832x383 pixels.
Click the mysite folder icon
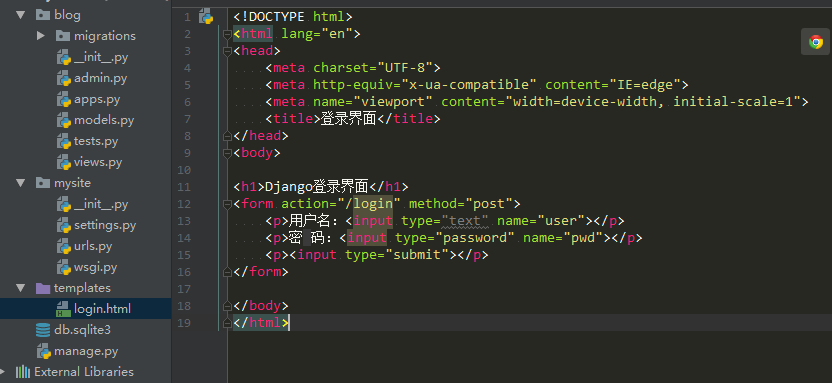pos(43,182)
